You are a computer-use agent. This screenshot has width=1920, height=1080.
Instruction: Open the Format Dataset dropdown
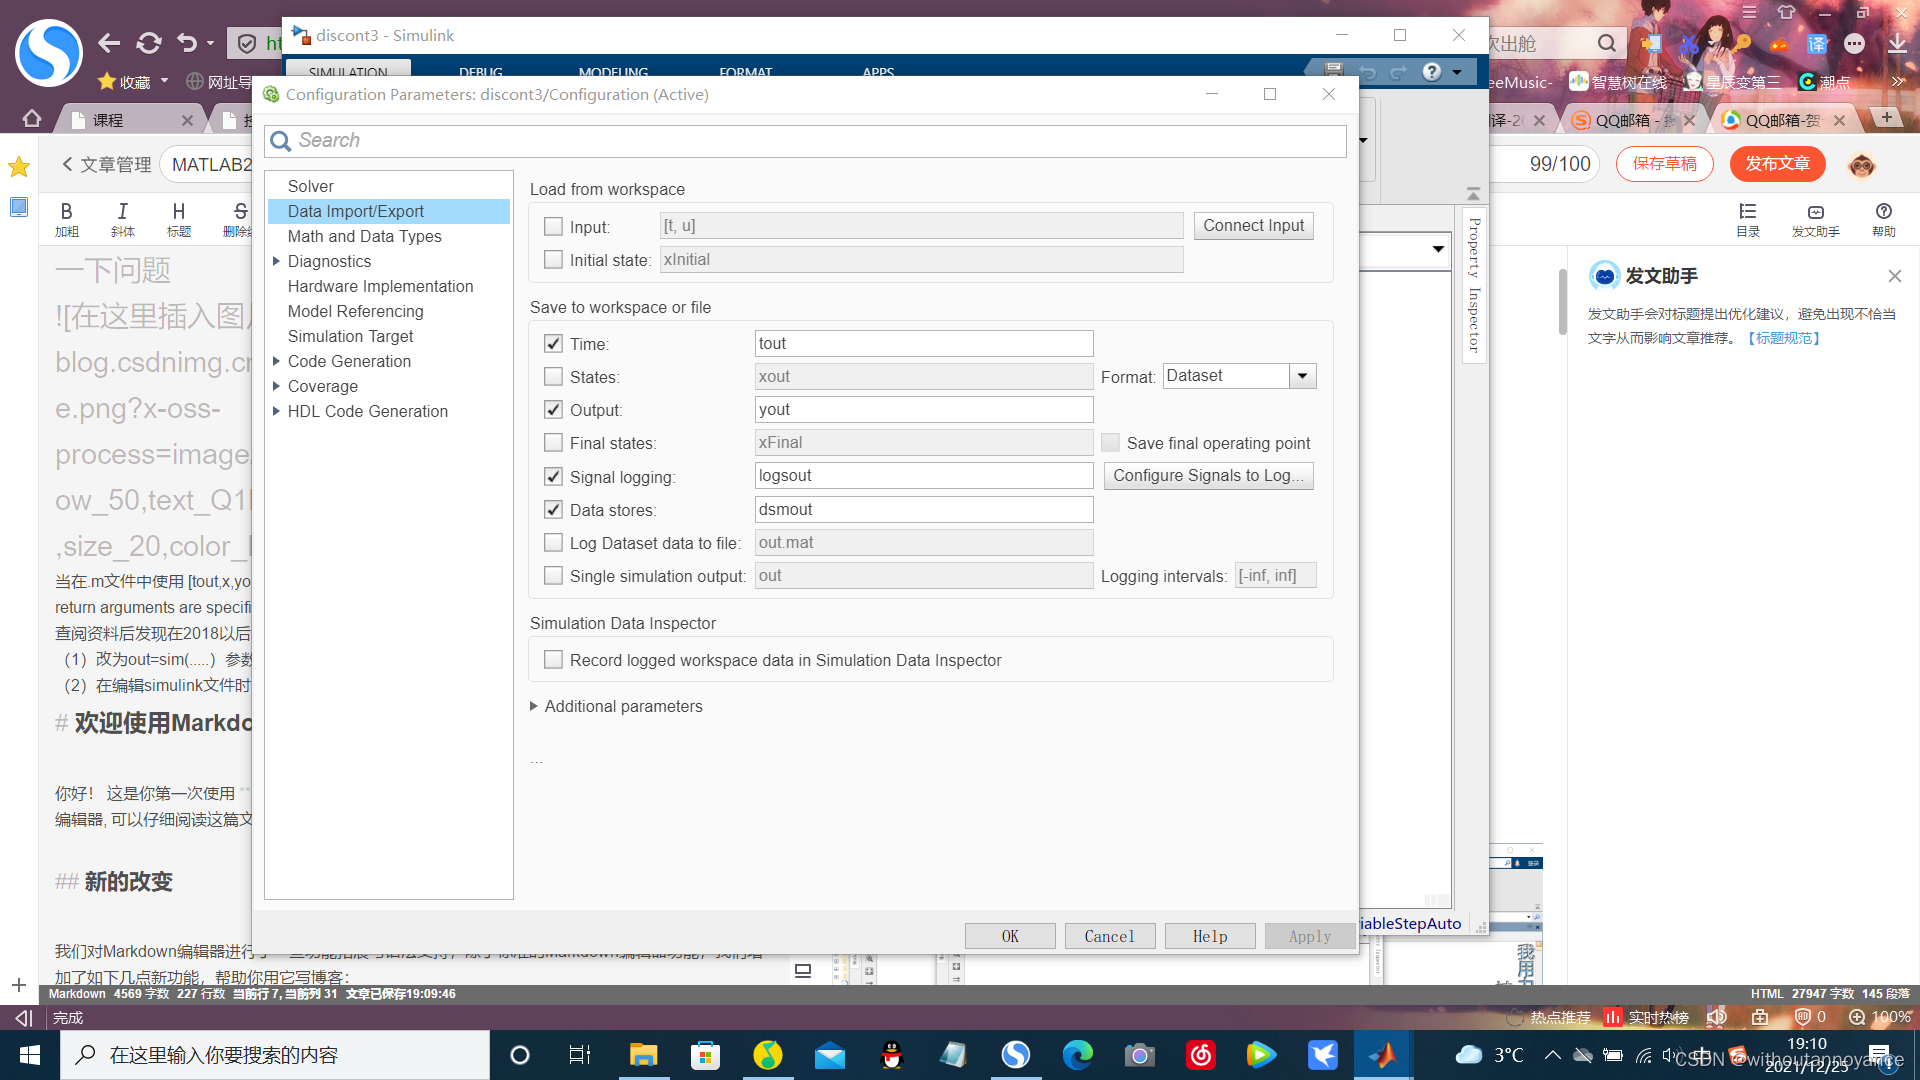point(1302,376)
